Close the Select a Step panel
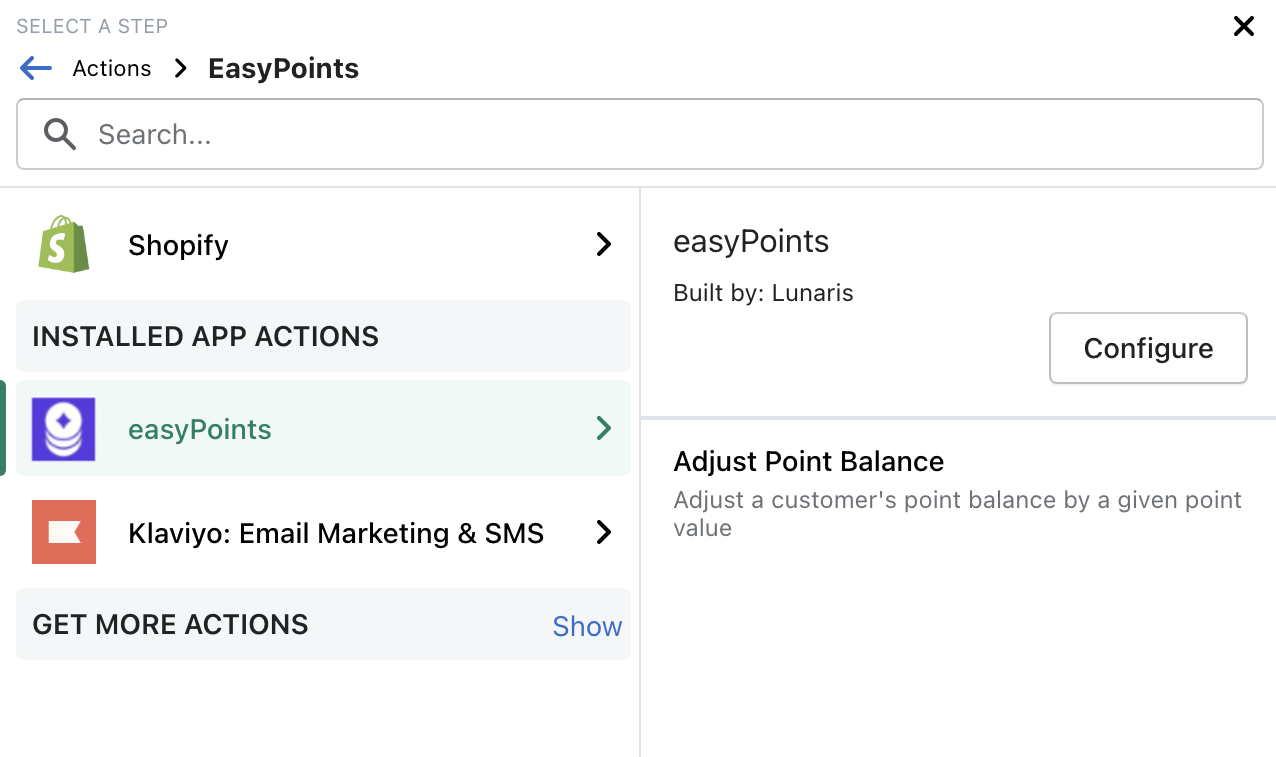Viewport: 1276px width, 757px height. (x=1243, y=27)
